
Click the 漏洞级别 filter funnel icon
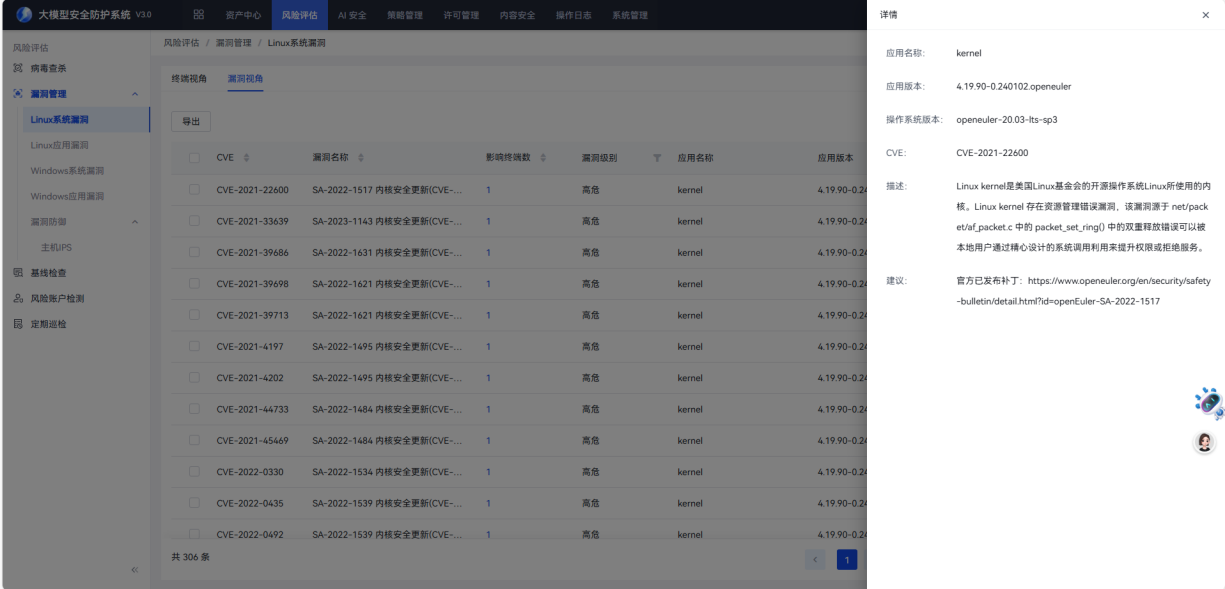click(x=657, y=158)
